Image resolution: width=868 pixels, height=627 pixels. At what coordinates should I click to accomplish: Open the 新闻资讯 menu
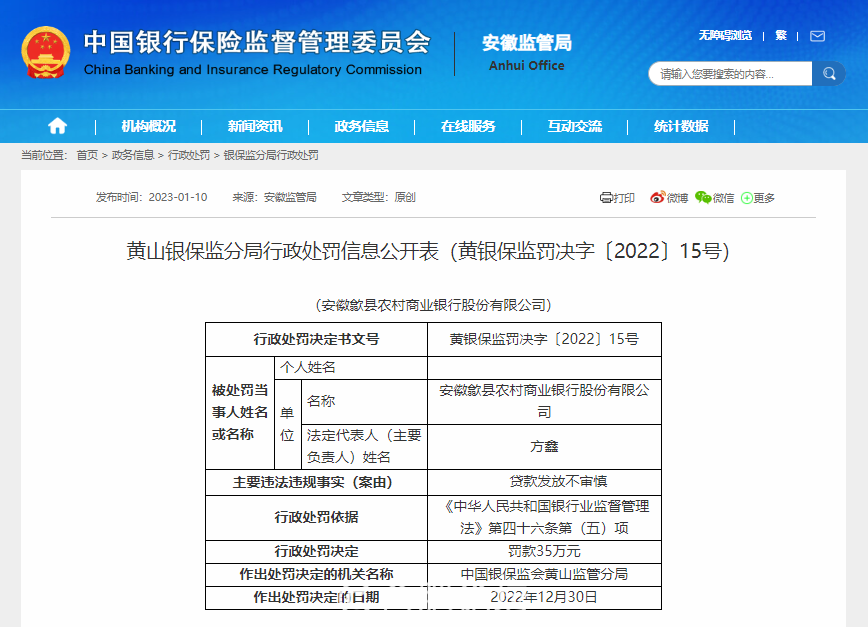pos(255,126)
